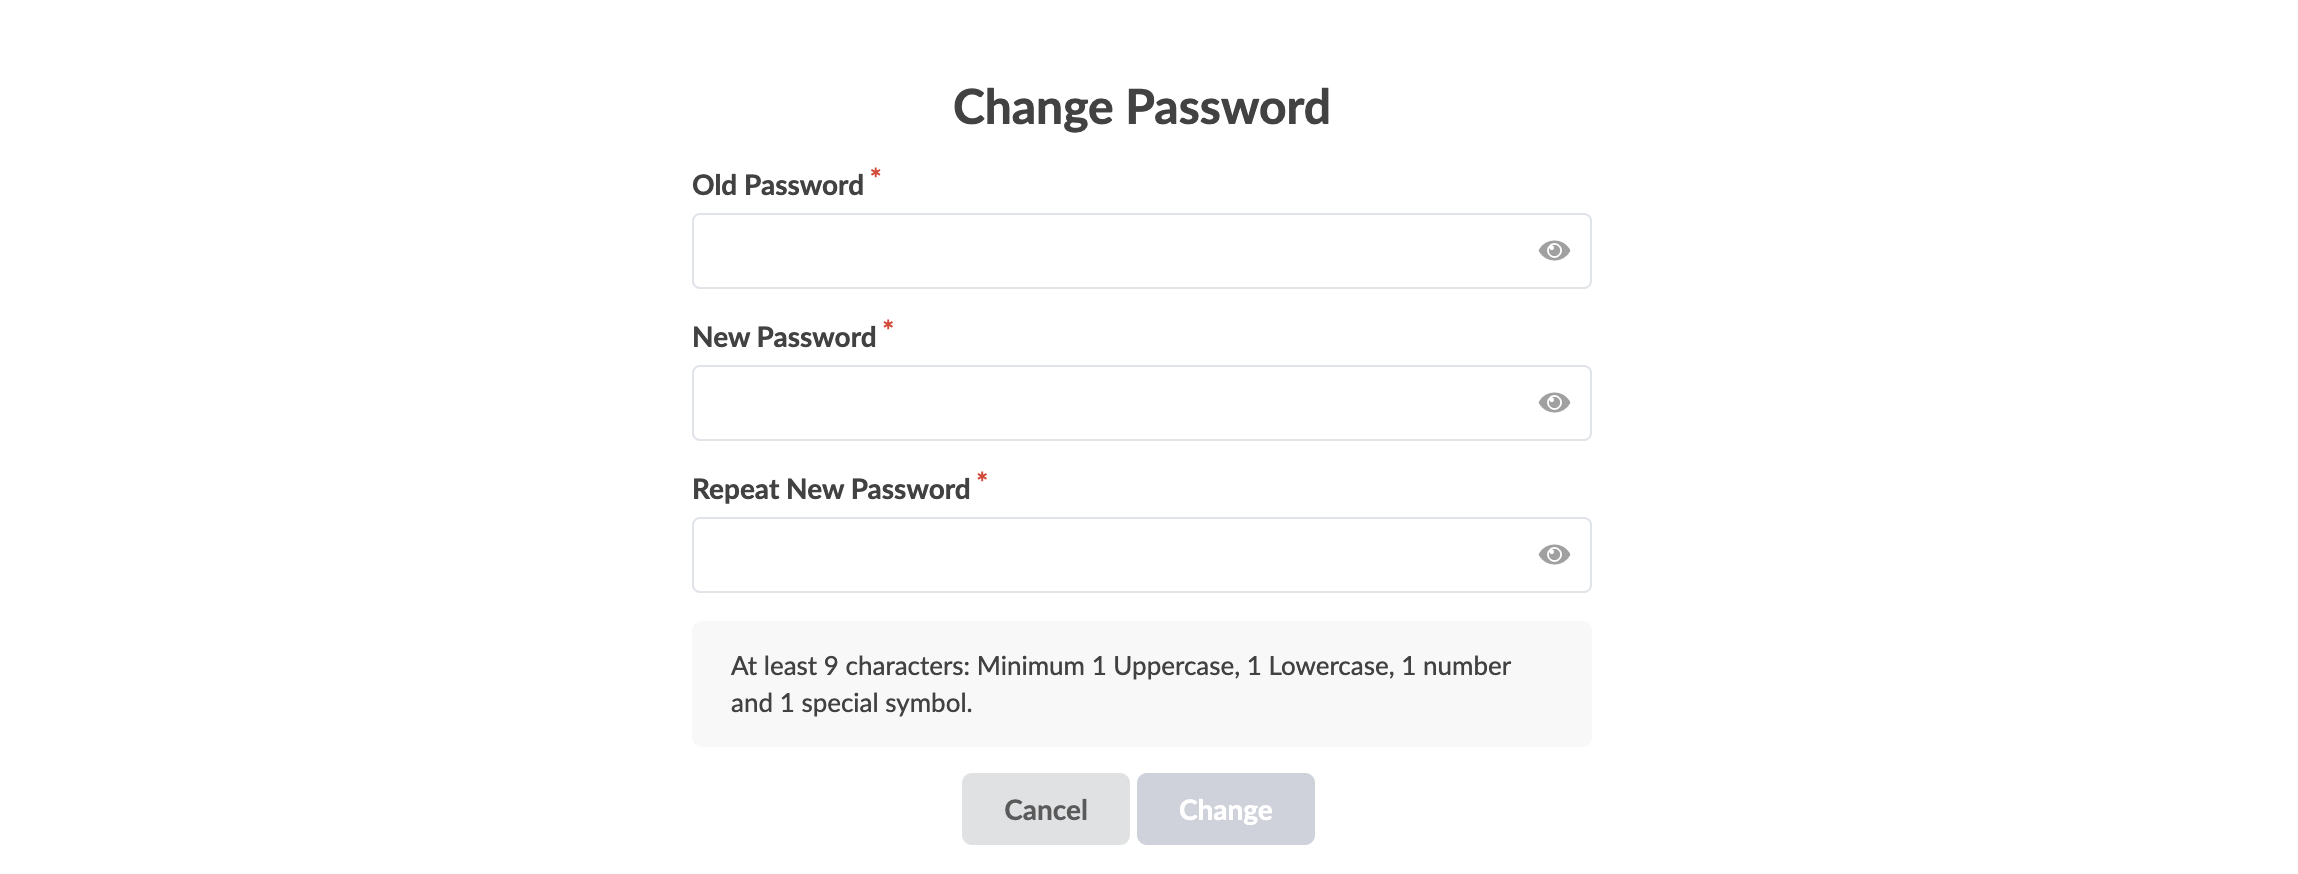This screenshot has width=2298, height=874.
Task: Click the red asterisk beside Old Password
Action: [x=875, y=175]
